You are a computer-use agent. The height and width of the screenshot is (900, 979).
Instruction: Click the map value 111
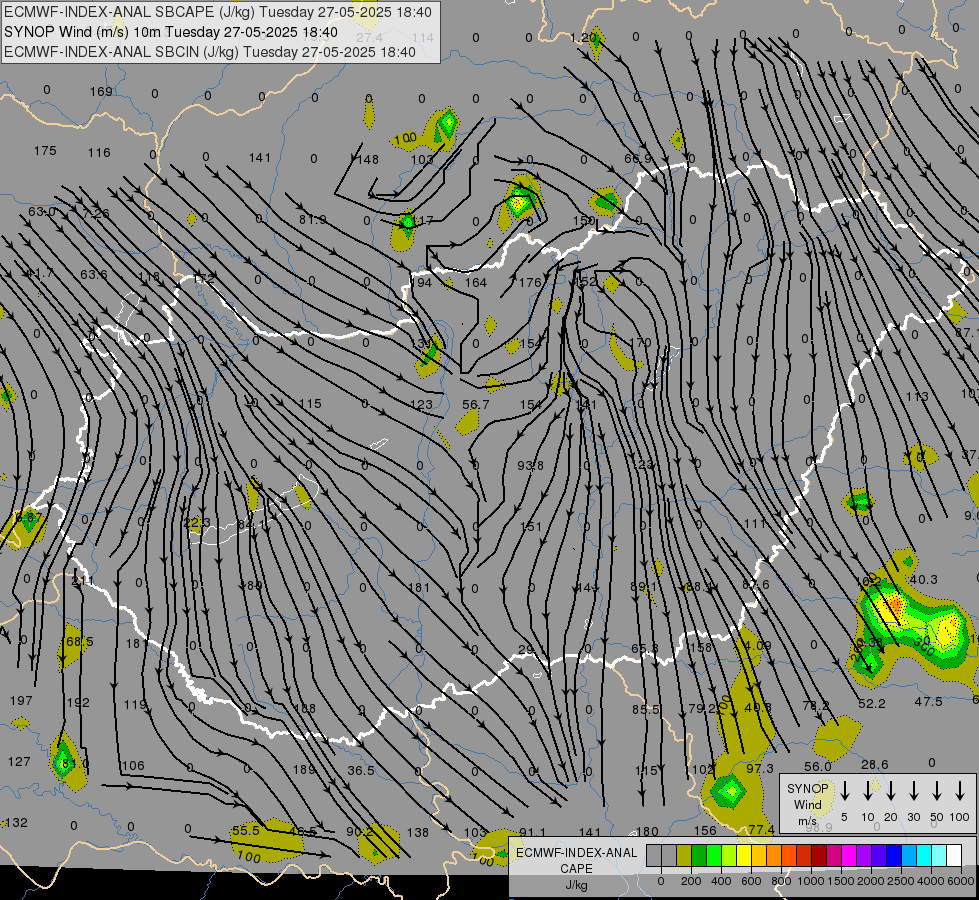coord(755,523)
